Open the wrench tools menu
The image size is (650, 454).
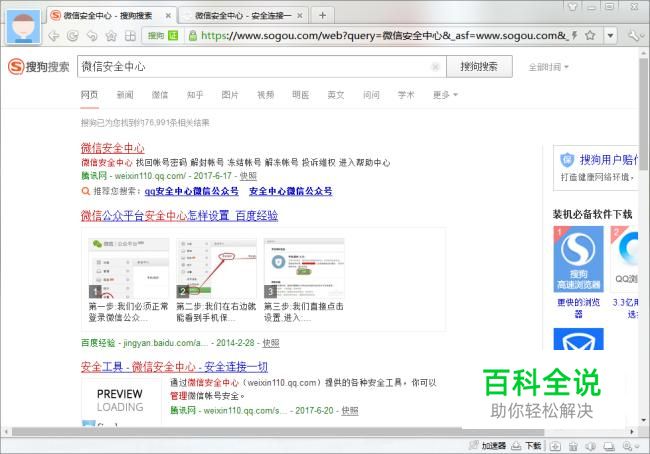pyautogui.click(x=634, y=36)
